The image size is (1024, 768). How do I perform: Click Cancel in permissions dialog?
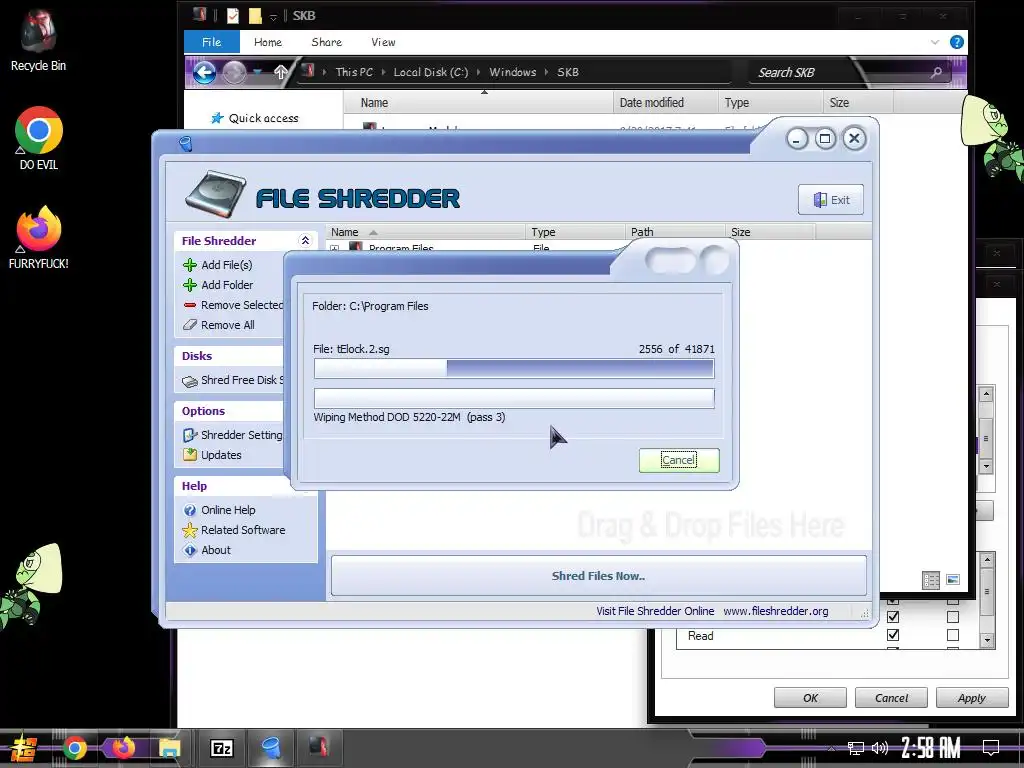(x=891, y=697)
